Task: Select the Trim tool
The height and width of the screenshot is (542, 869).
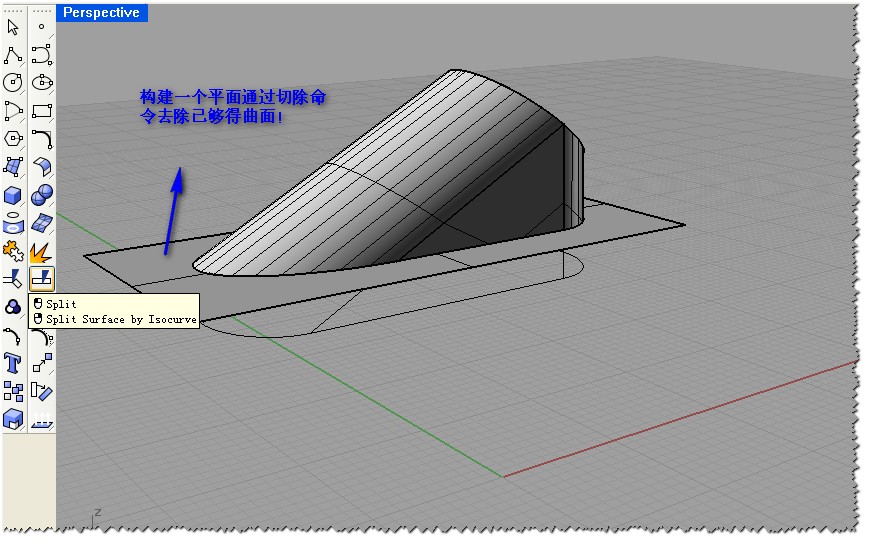Action: 13,279
